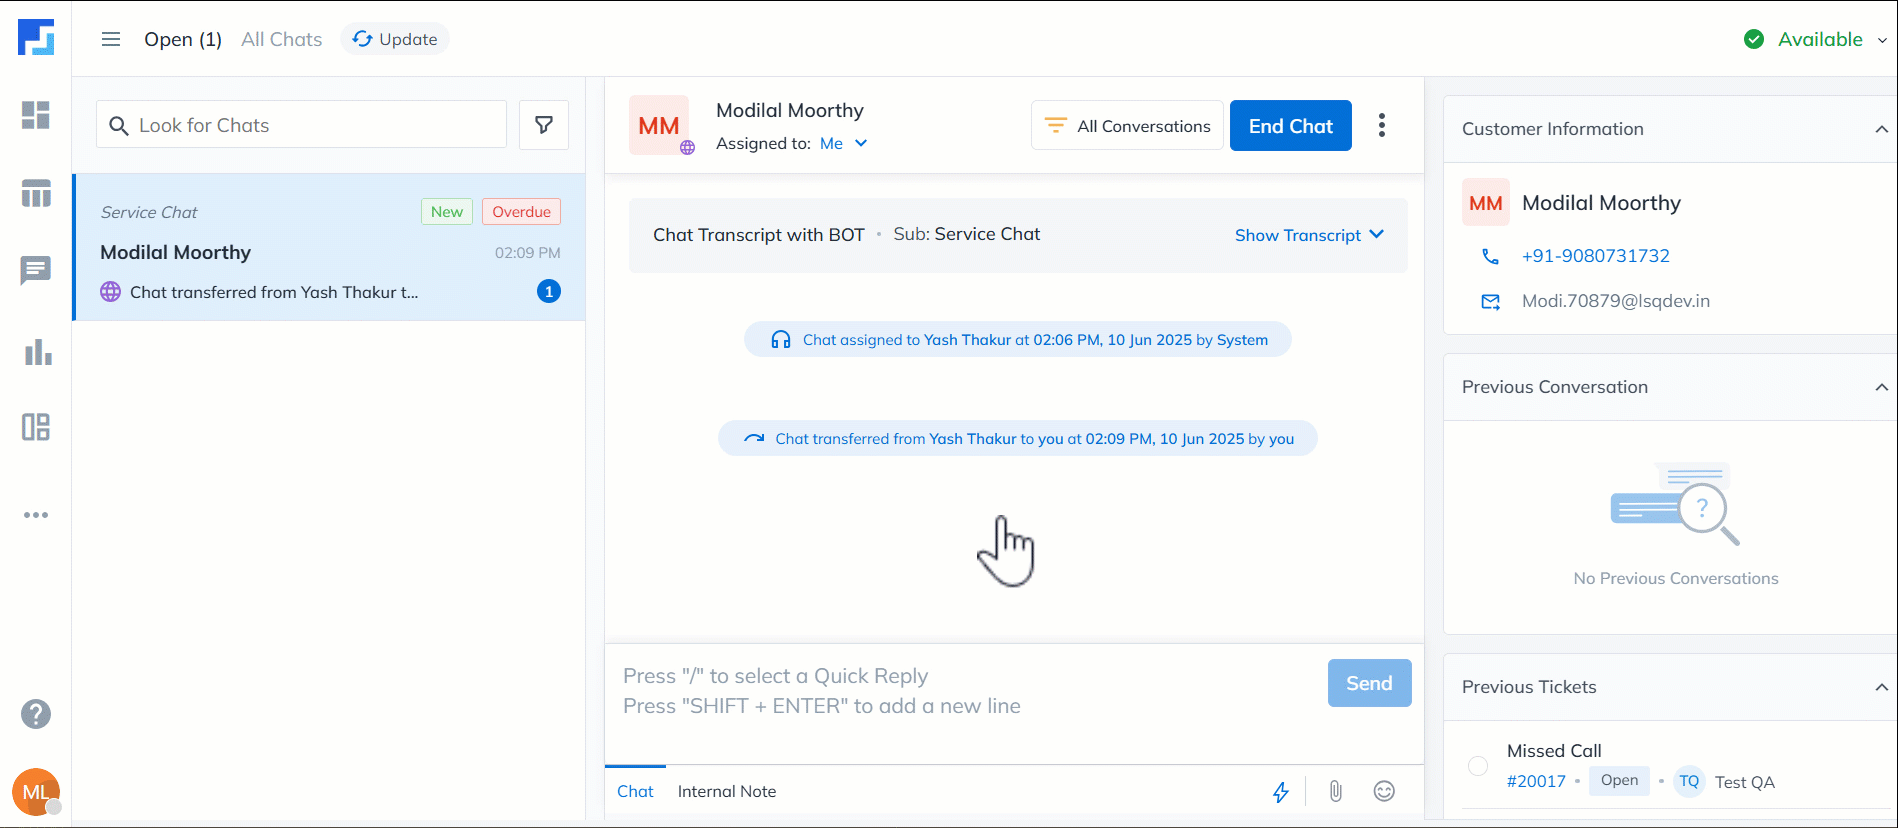Expand Show Transcript

tap(1309, 235)
